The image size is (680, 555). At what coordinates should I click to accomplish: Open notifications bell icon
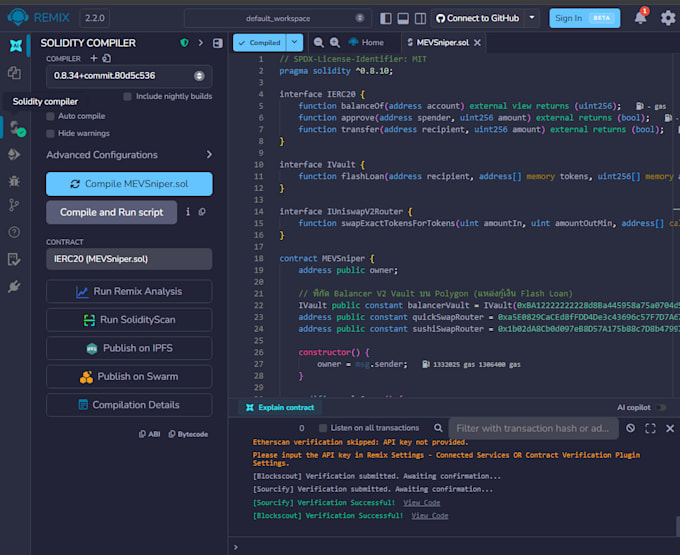[x=641, y=17]
